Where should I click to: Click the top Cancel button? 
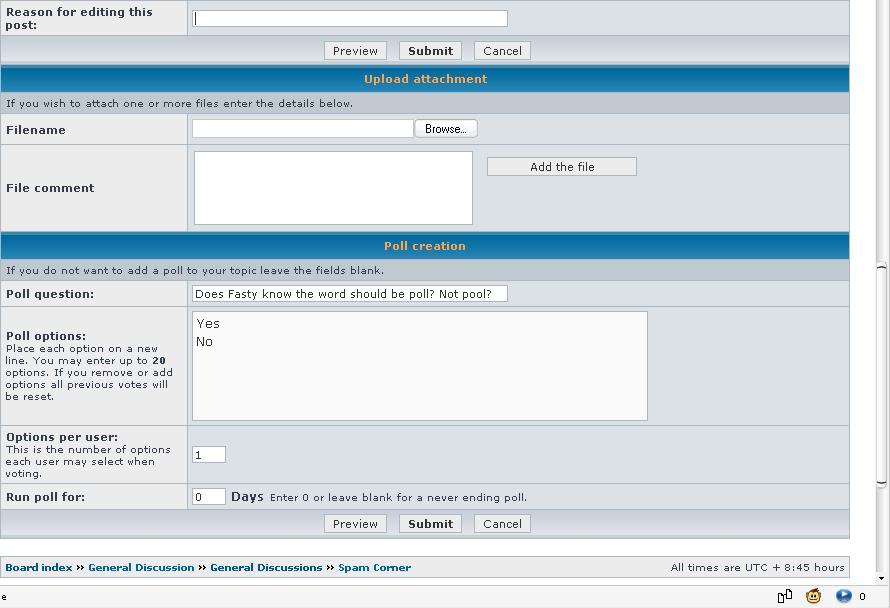tap(502, 51)
